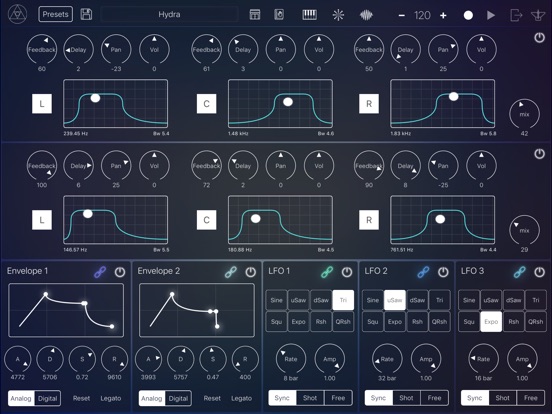Increase tempo with the plus button
Viewport: 552px width, 414px height.
pyautogui.click(x=443, y=15)
